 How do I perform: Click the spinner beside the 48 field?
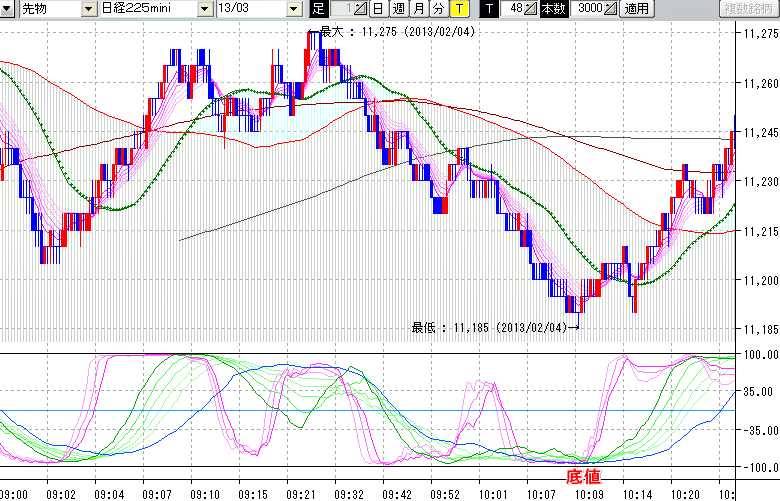pos(531,9)
